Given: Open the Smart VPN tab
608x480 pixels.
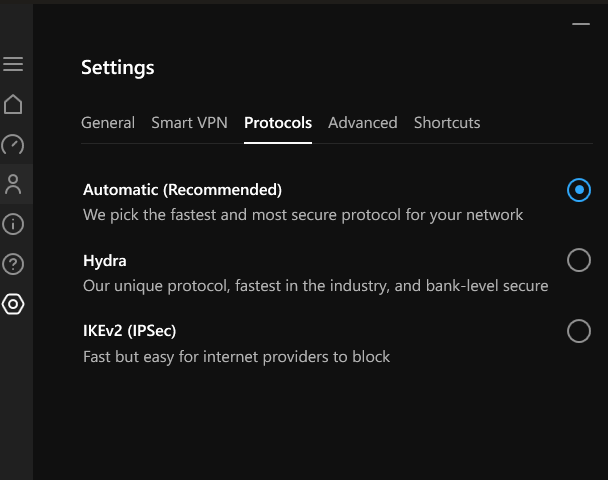Looking at the screenshot, I should (189, 123).
